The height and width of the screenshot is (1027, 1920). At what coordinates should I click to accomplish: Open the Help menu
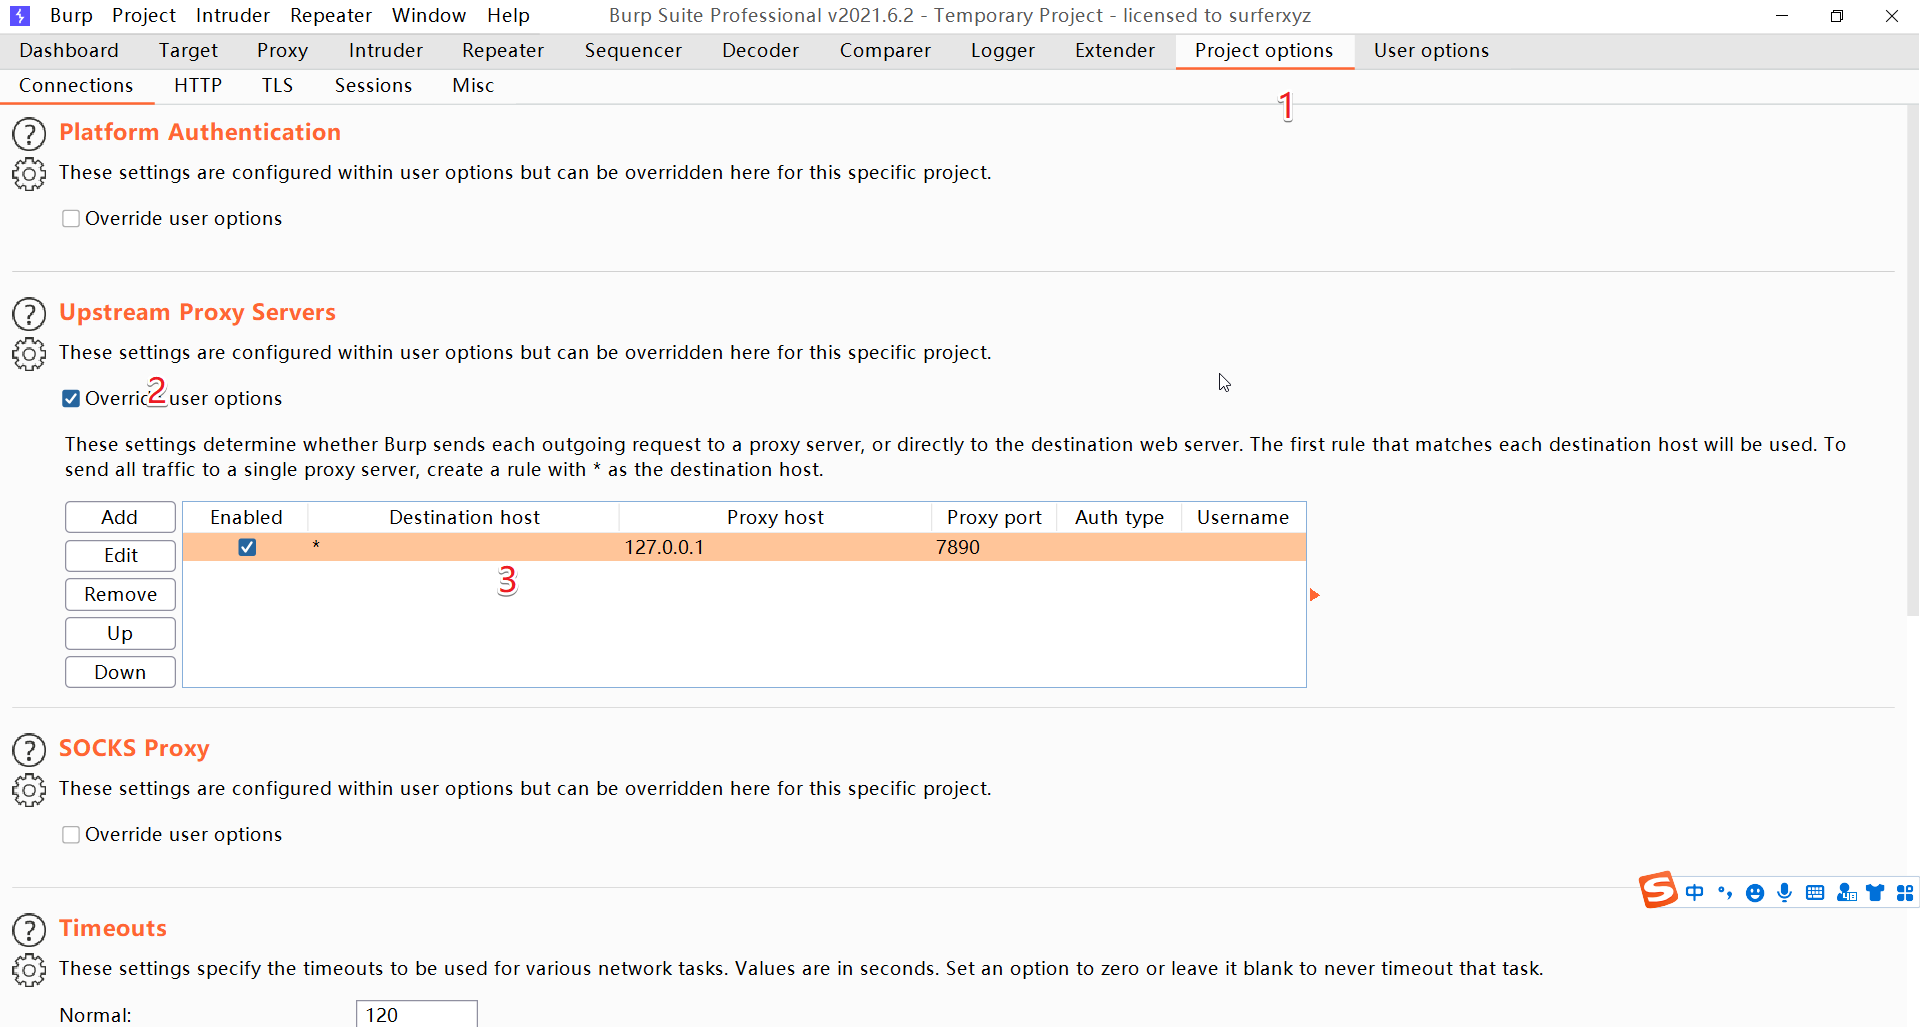(509, 16)
